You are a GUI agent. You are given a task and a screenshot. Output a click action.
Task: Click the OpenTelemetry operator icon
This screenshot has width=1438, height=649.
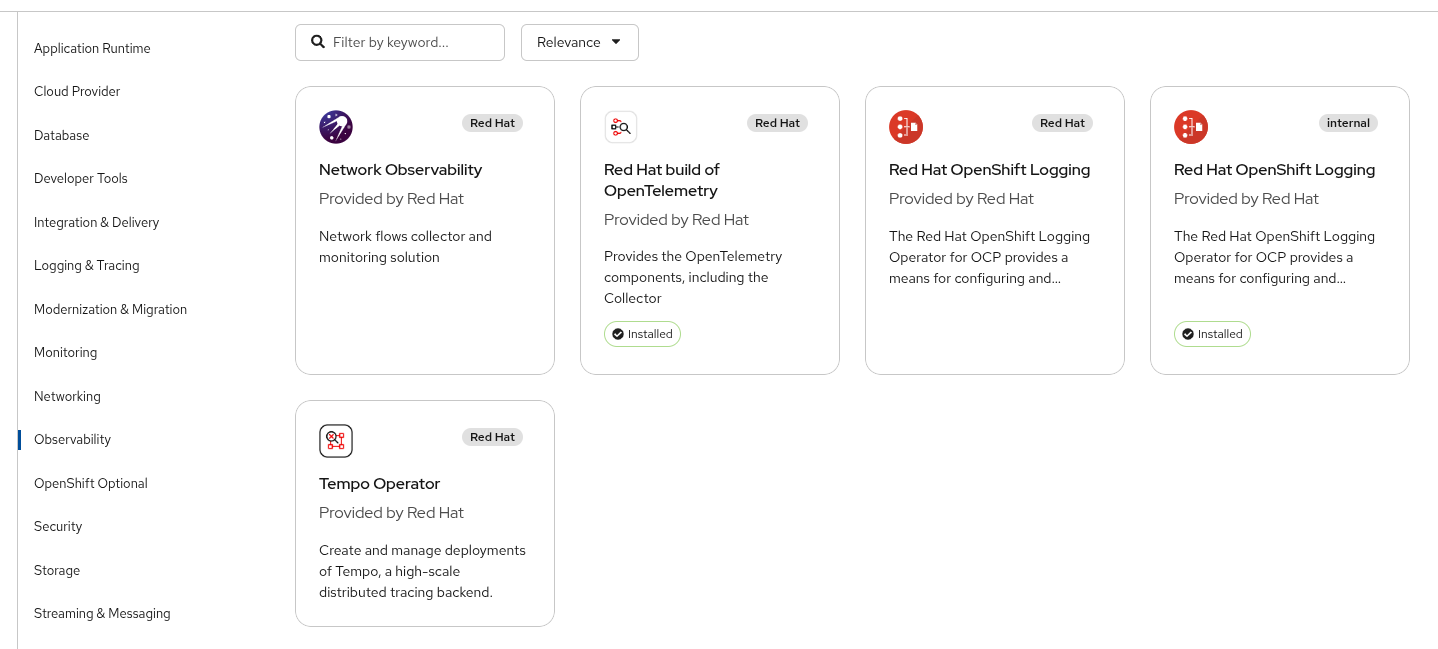pos(621,127)
